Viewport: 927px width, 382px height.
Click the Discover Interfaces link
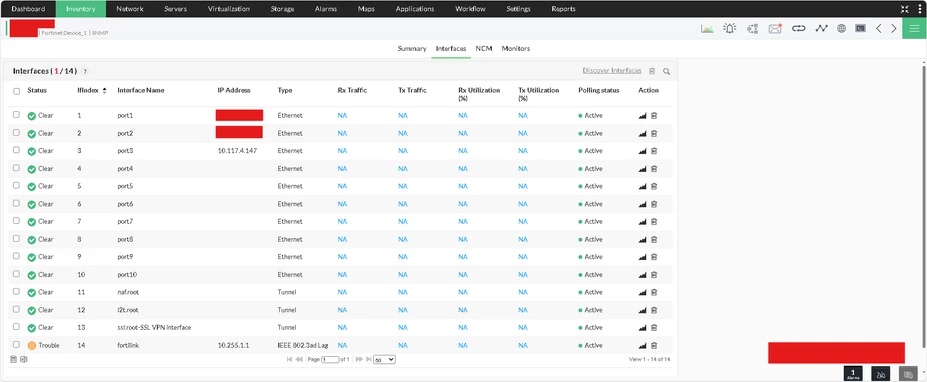click(x=612, y=70)
